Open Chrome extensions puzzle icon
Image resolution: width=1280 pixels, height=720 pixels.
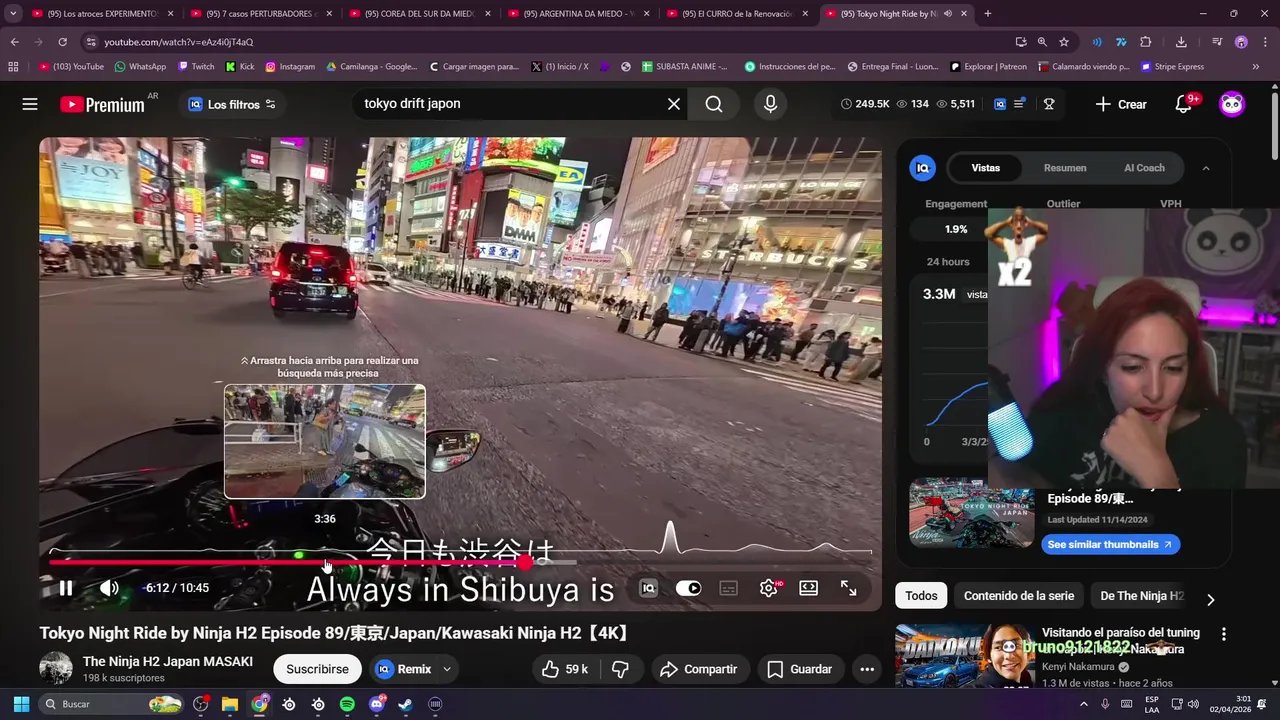click(1146, 42)
